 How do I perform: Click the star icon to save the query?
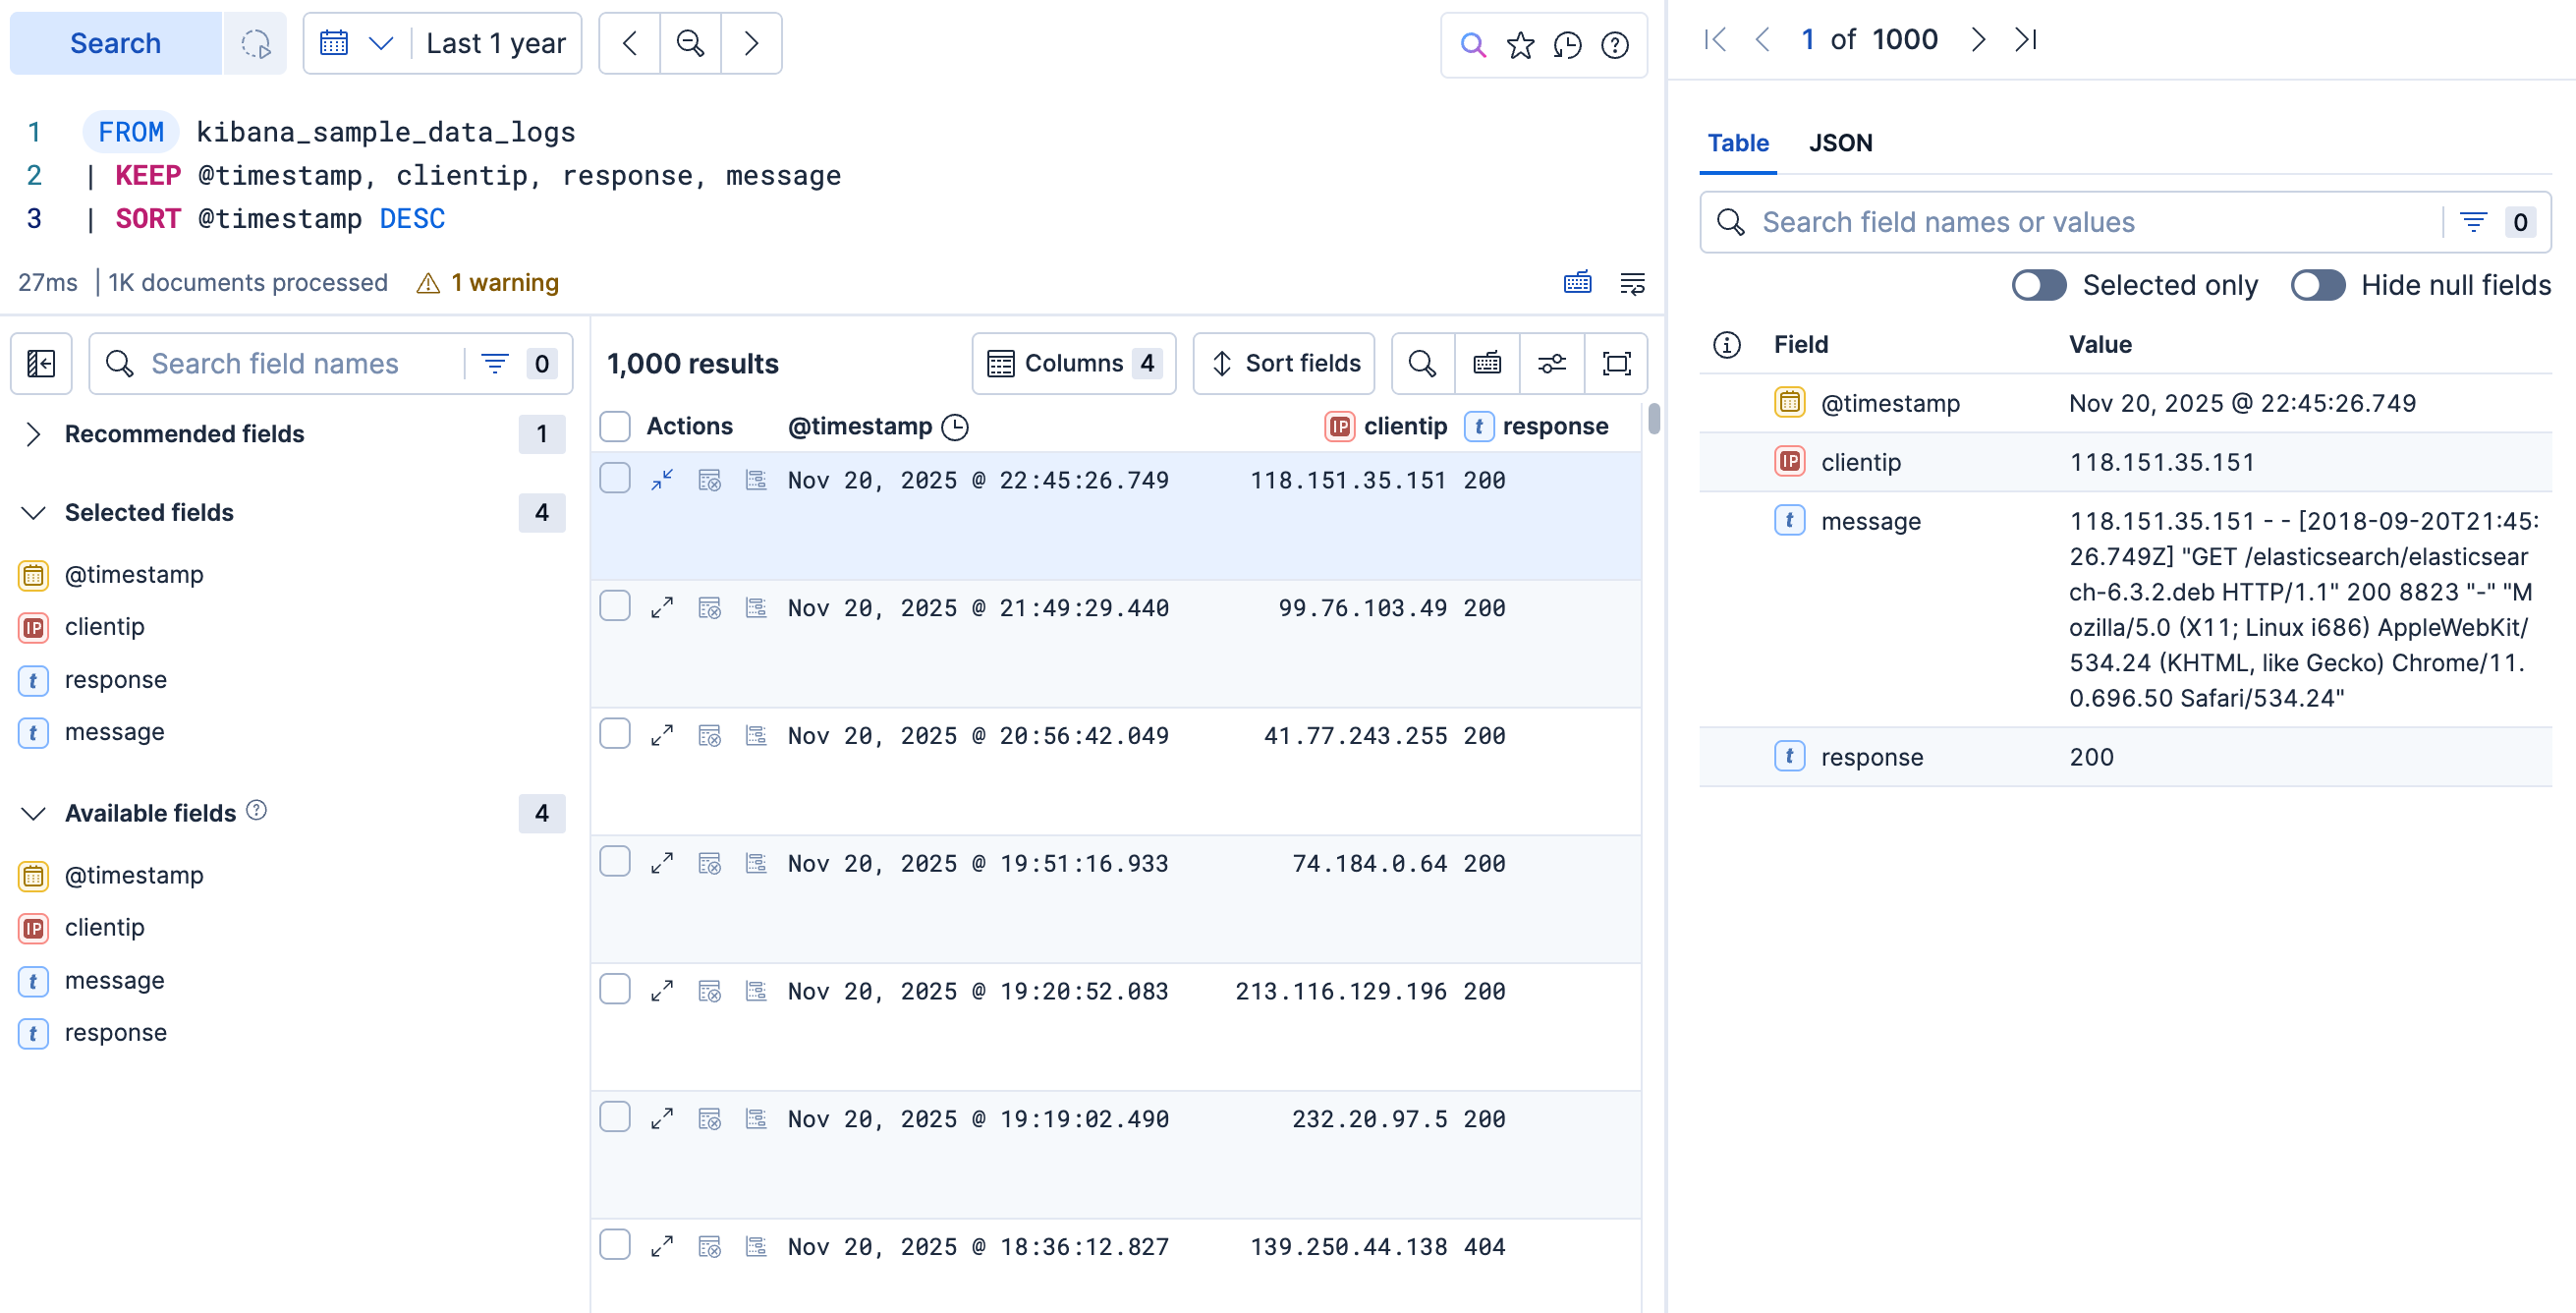click(1519, 45)
